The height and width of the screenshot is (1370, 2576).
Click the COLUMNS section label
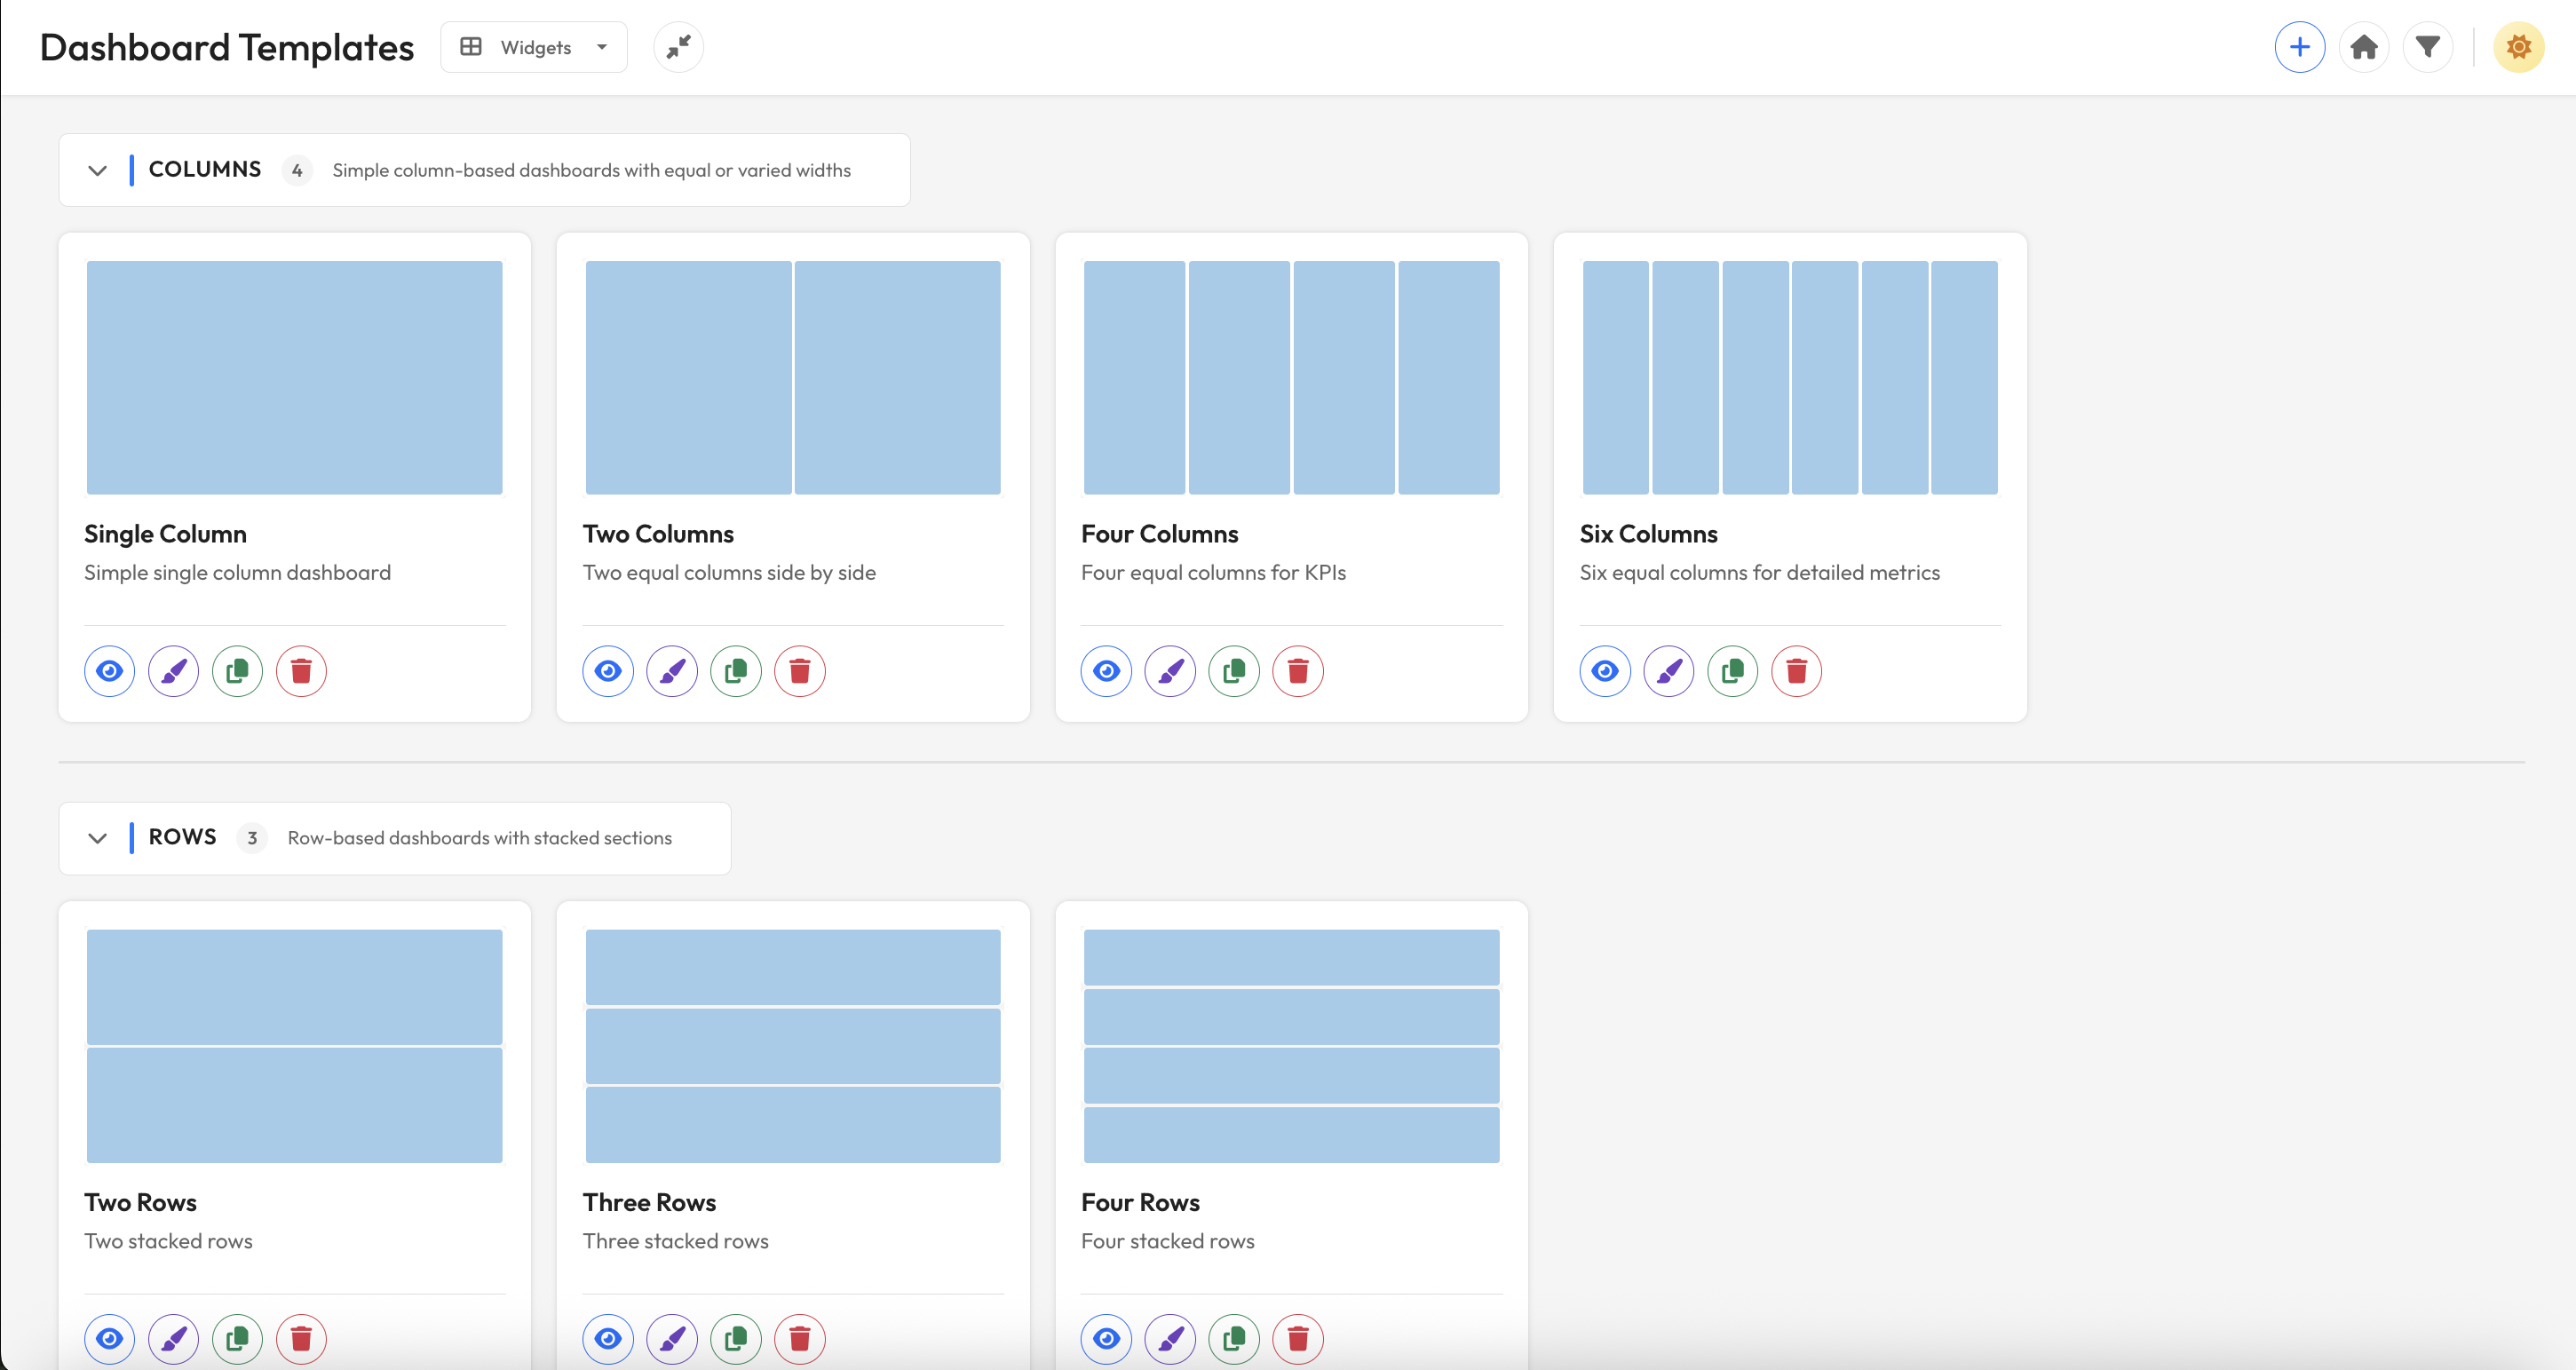(x=204, y=169)
